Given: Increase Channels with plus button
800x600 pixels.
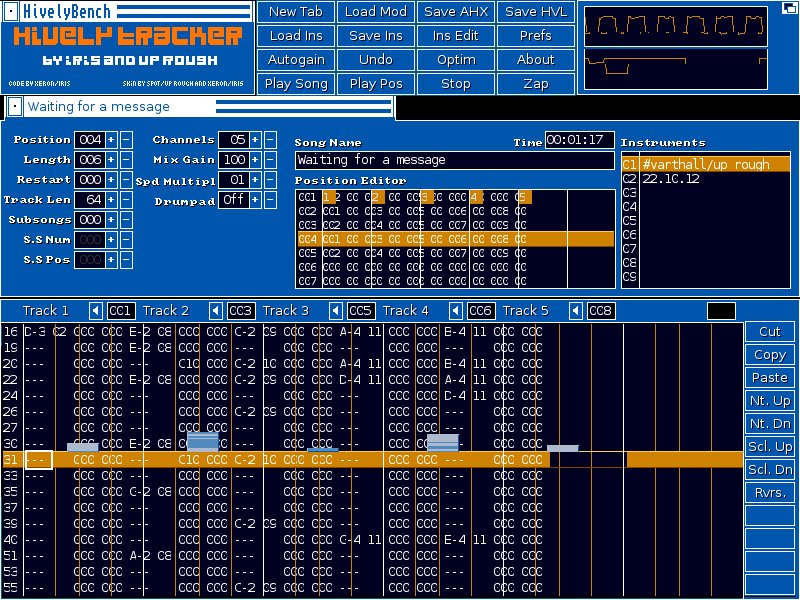Looking at the screenshot, I should click(255, 139).
